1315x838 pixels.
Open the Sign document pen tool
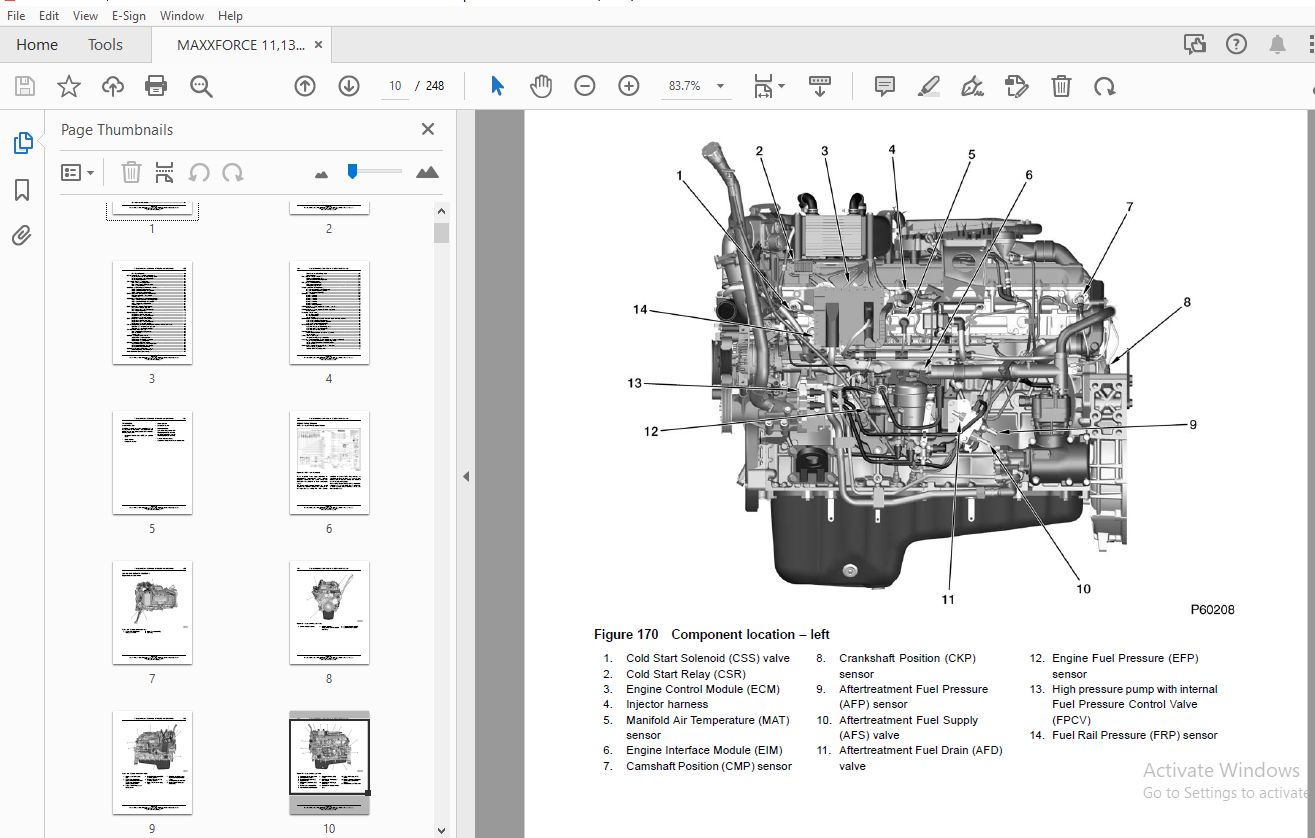point(972,86)
